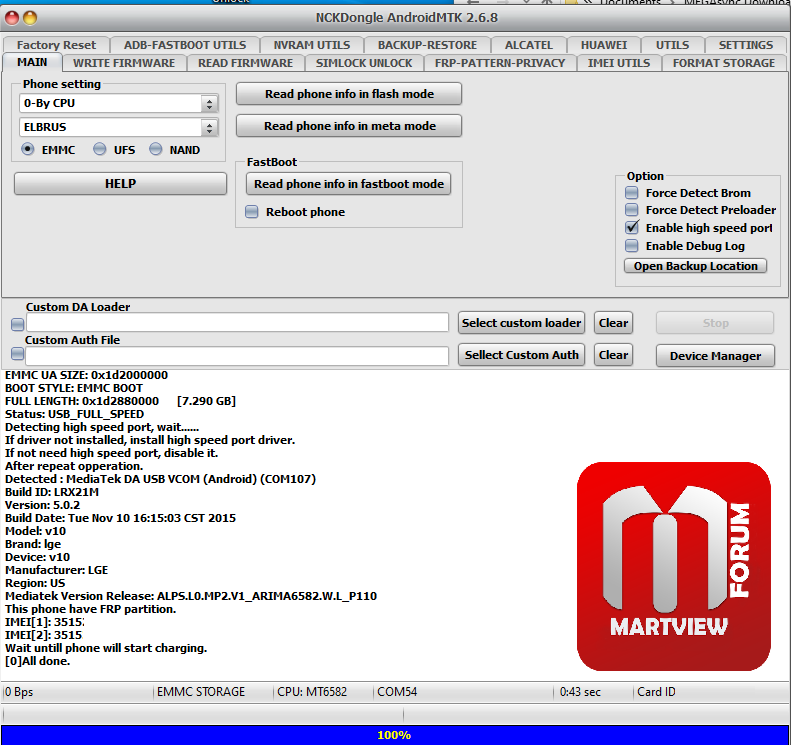Open the ALCATEL tab
Viewport: 793px width, 745px height.
(528, 45)
